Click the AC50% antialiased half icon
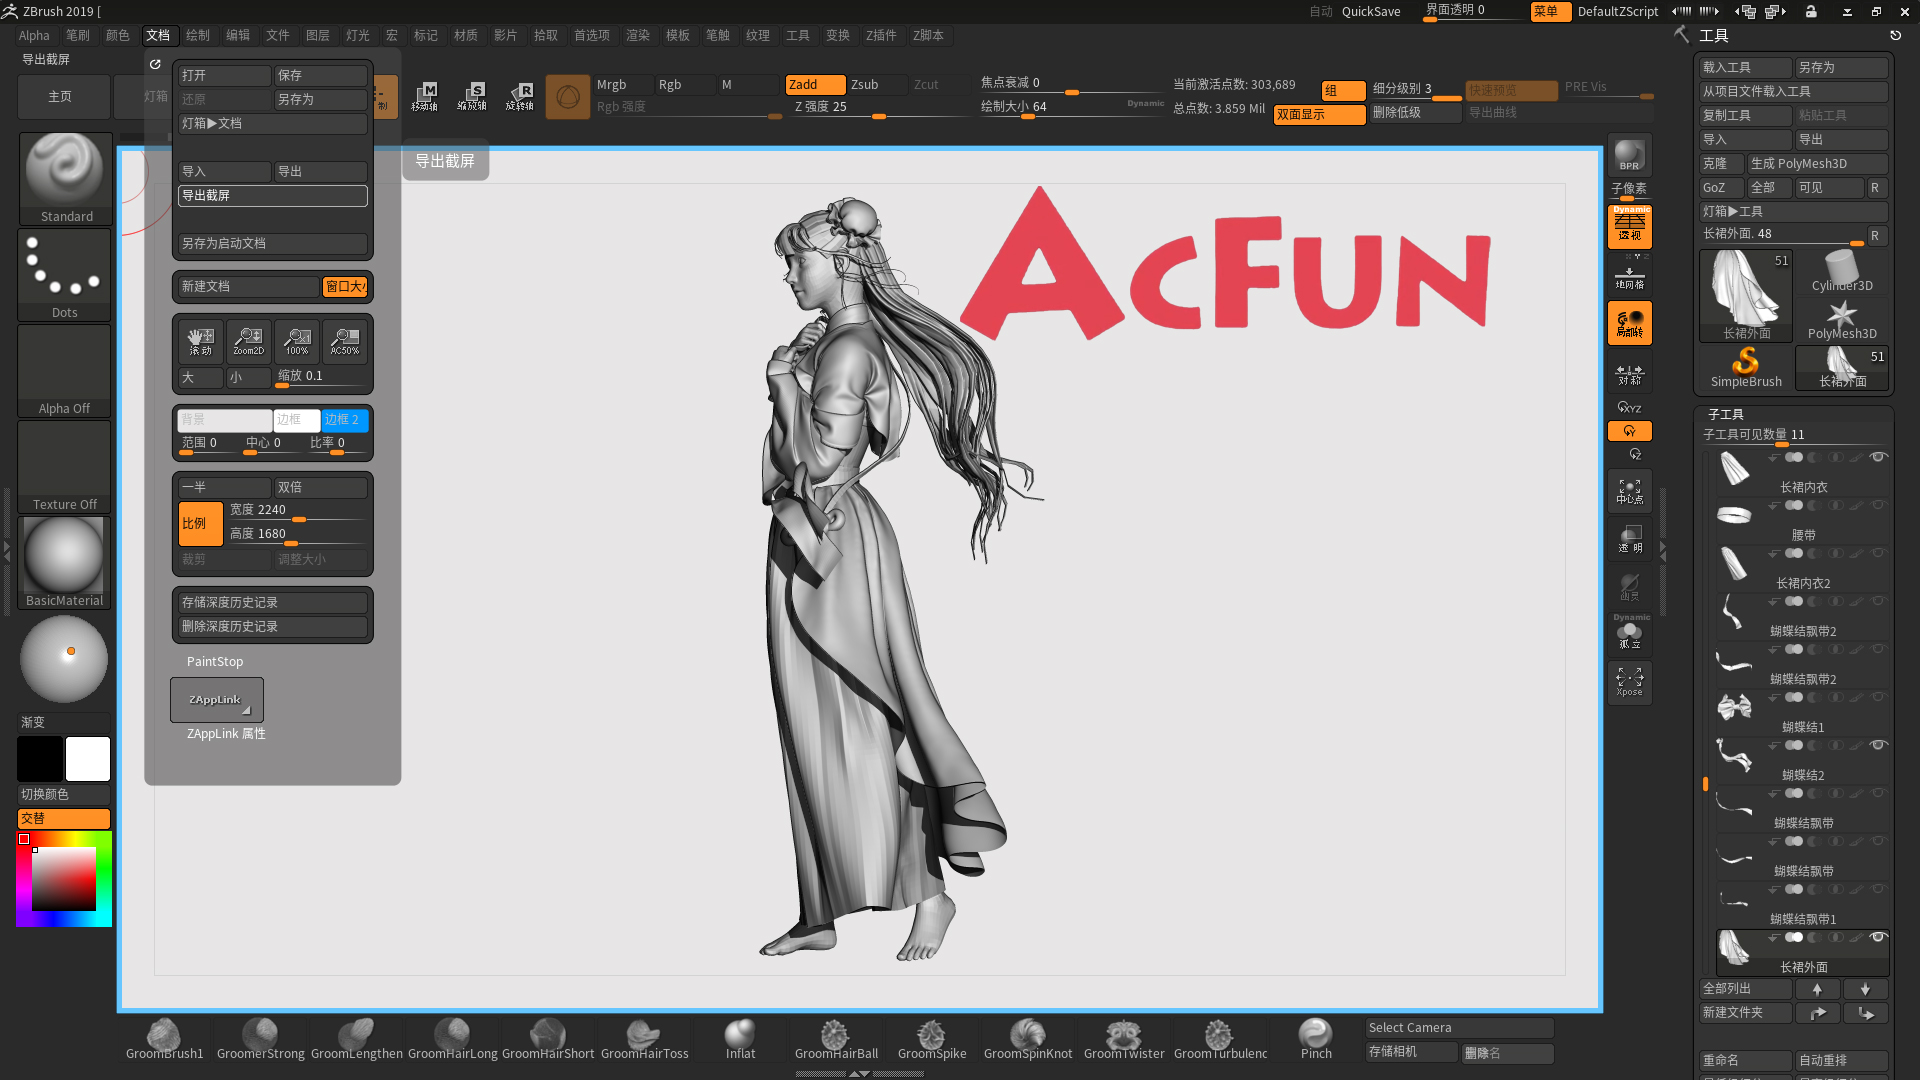Screen dimensions: 1920x1080 [x=345, y=341]
